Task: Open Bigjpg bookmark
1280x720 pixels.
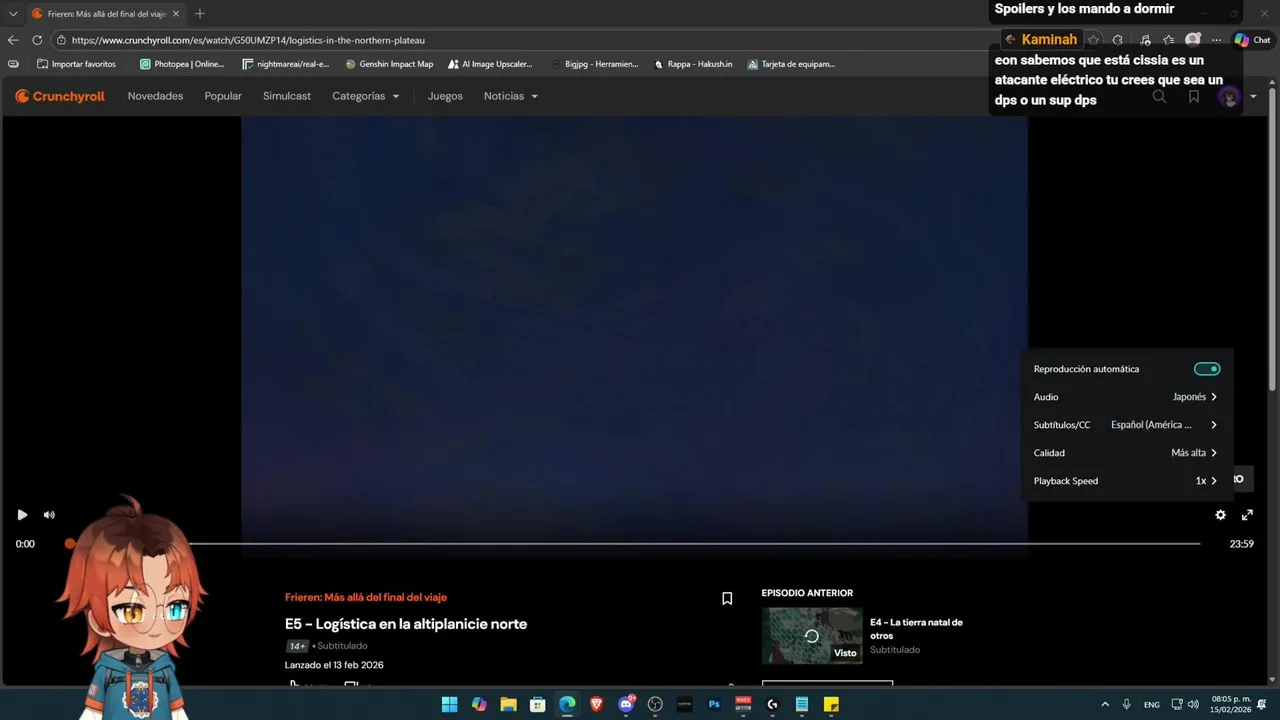Action: (594, 64)
